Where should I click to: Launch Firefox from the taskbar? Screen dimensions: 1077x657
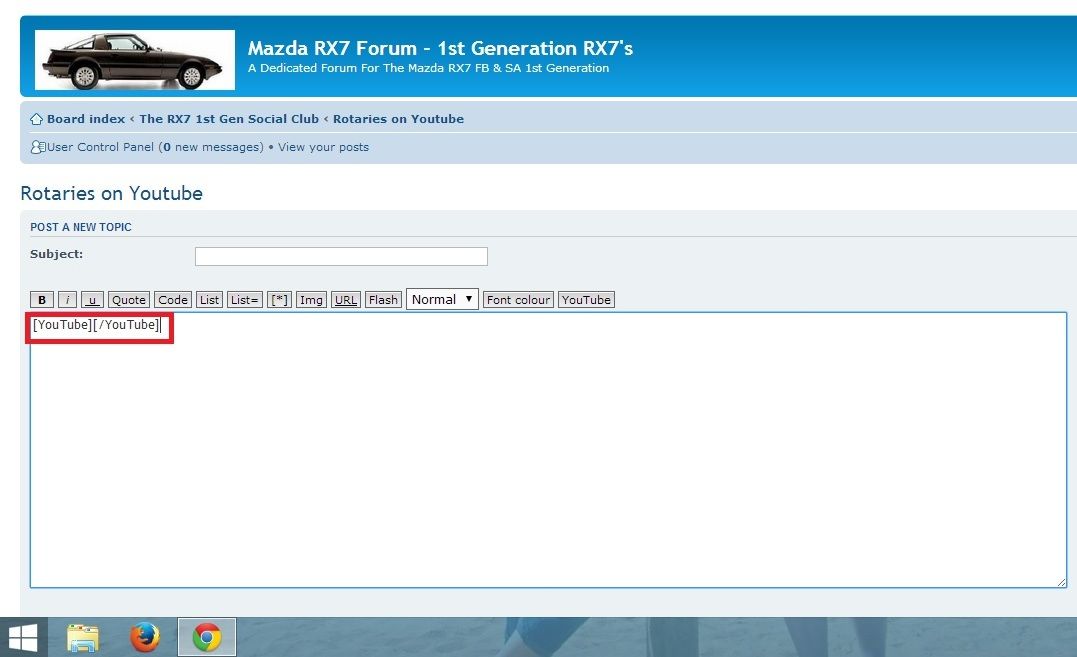(145, 637)
